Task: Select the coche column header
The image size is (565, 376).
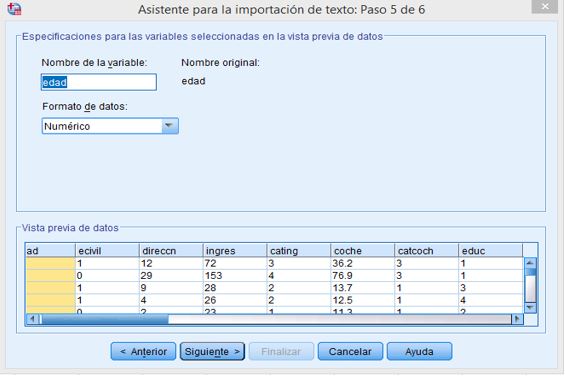Action: (362, 251)
